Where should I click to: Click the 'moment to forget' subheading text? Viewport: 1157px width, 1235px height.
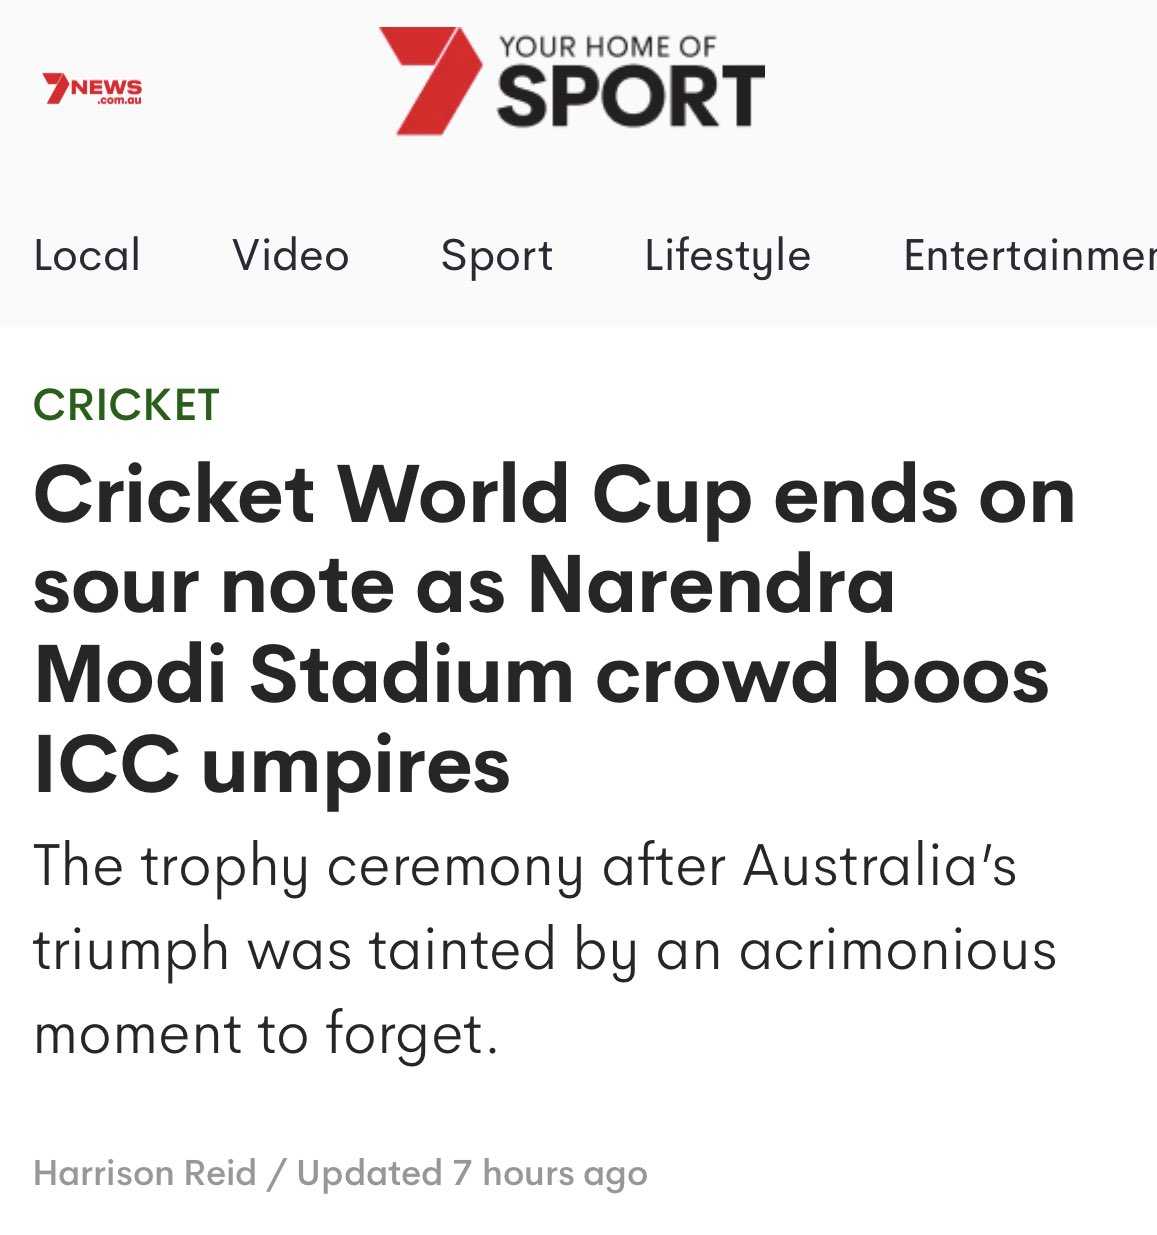tap(265, 1034)
